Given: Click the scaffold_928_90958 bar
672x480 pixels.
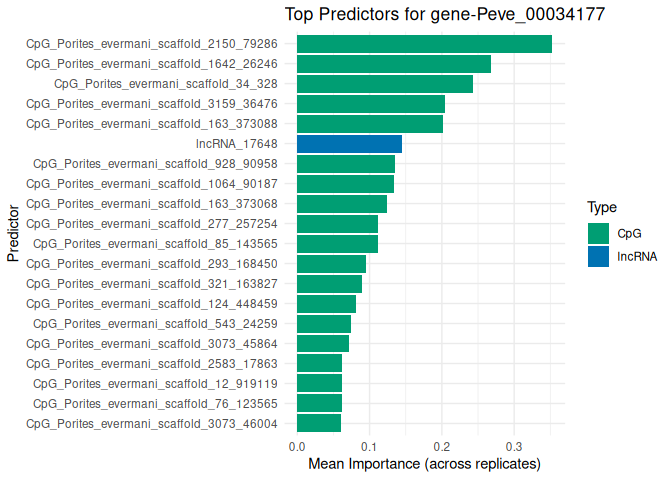Looking at the screenshot, I should point(346,164).
